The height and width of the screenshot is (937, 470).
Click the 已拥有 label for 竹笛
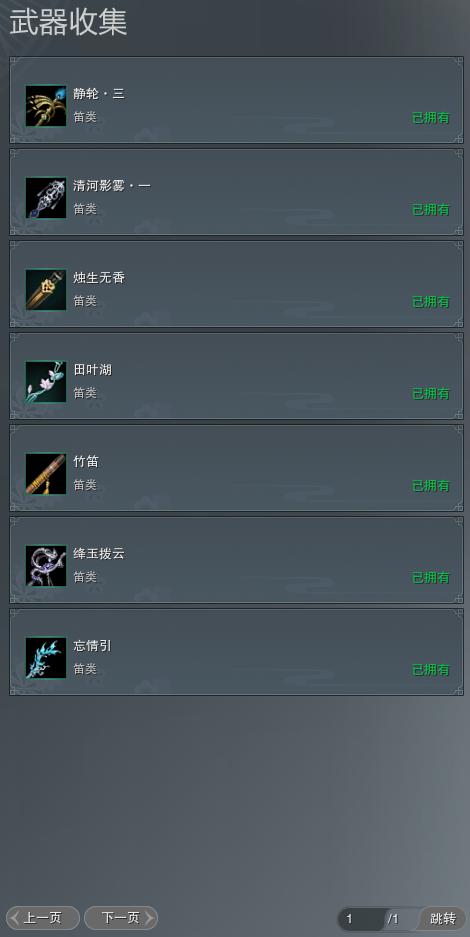(431, 486)
